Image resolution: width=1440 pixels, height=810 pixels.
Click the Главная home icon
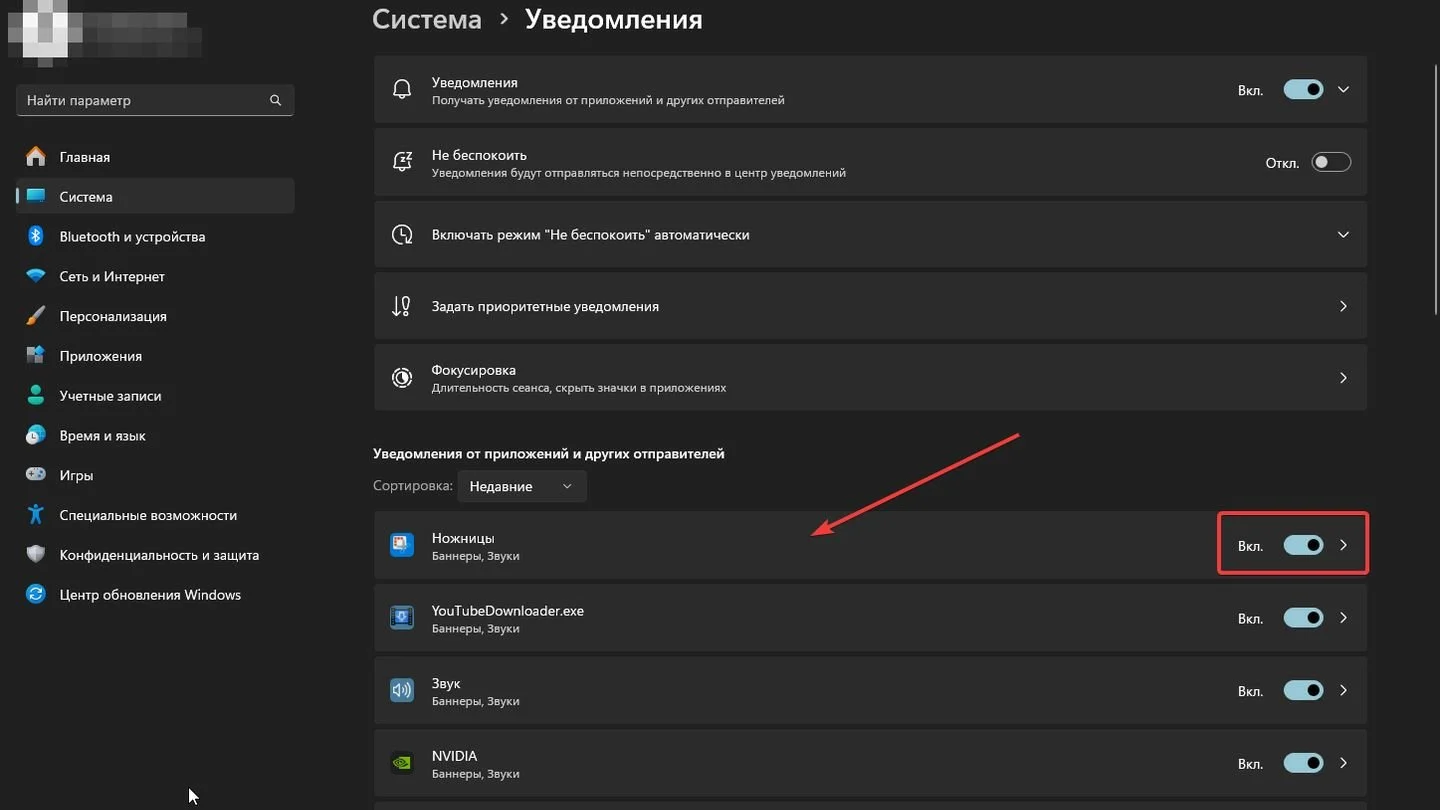36,157
